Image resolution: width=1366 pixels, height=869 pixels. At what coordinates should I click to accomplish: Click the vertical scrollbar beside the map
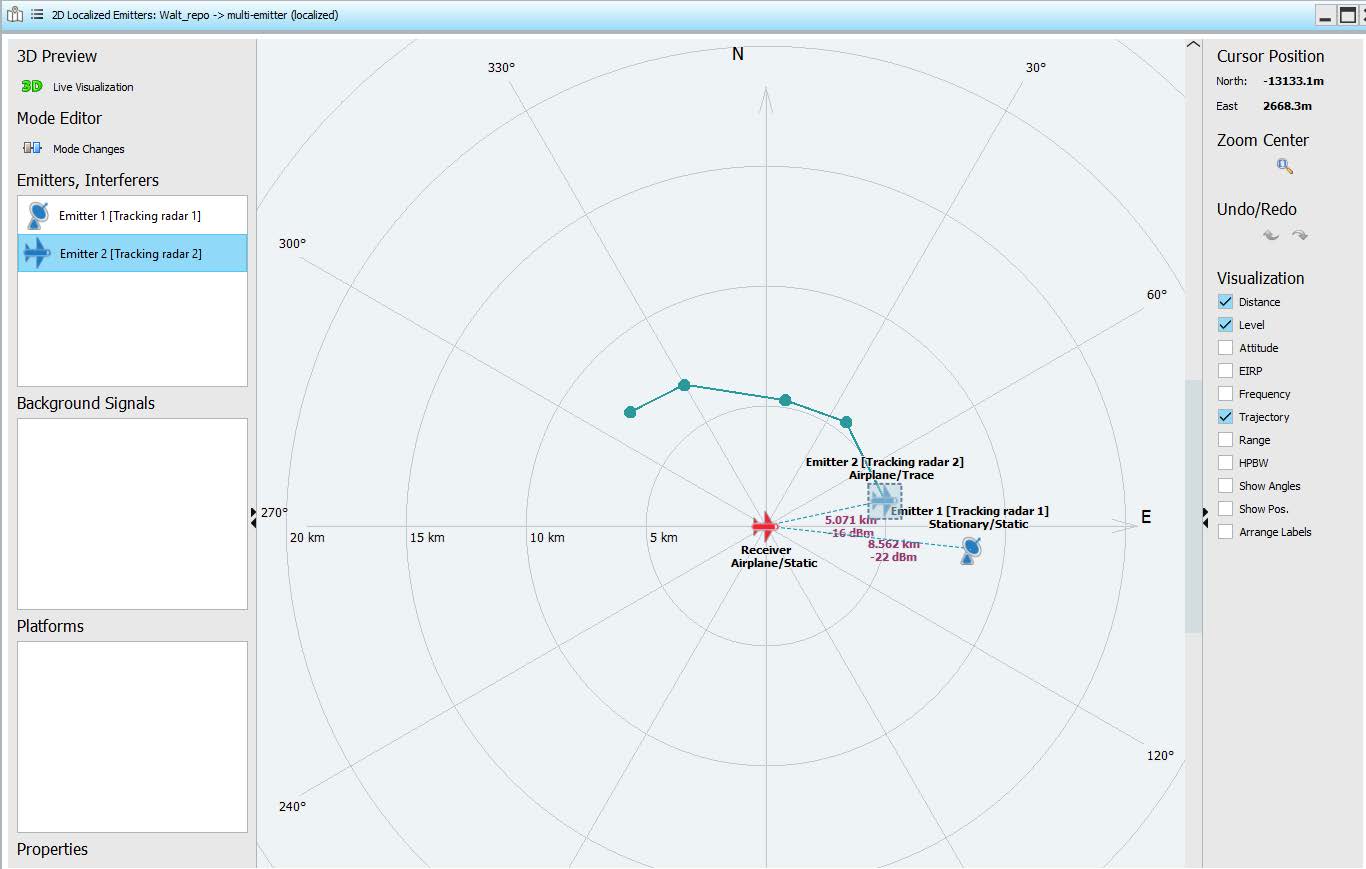click(x=1193, y=505)
